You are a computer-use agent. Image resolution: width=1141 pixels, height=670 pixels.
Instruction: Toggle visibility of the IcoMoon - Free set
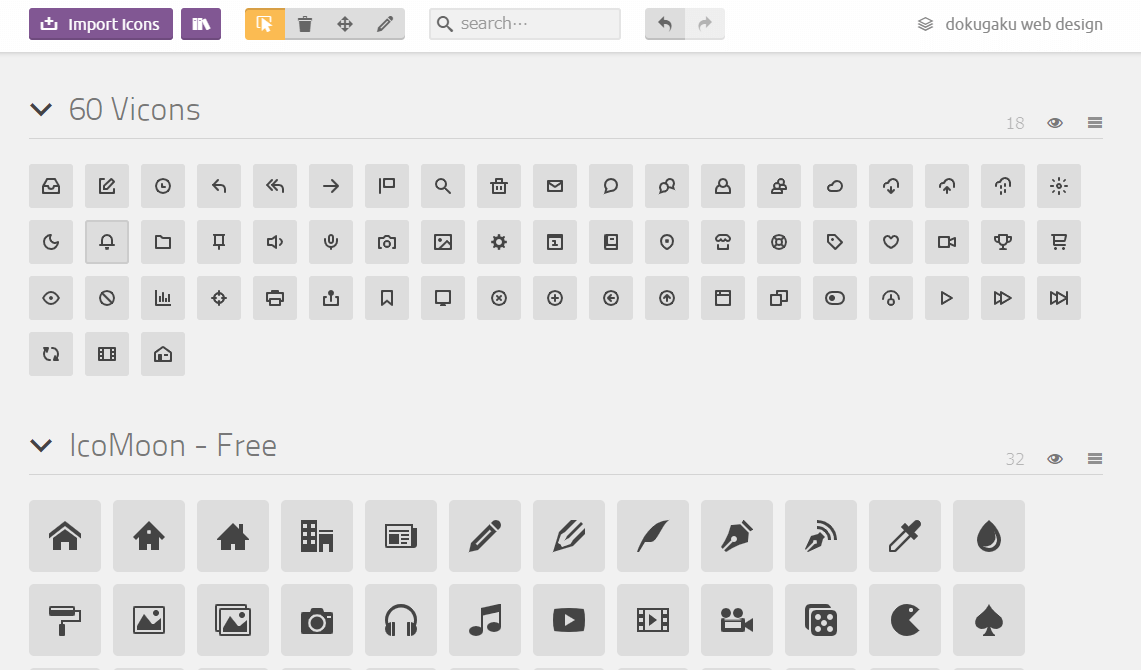pyautogui.click(x=1055, y=459)
